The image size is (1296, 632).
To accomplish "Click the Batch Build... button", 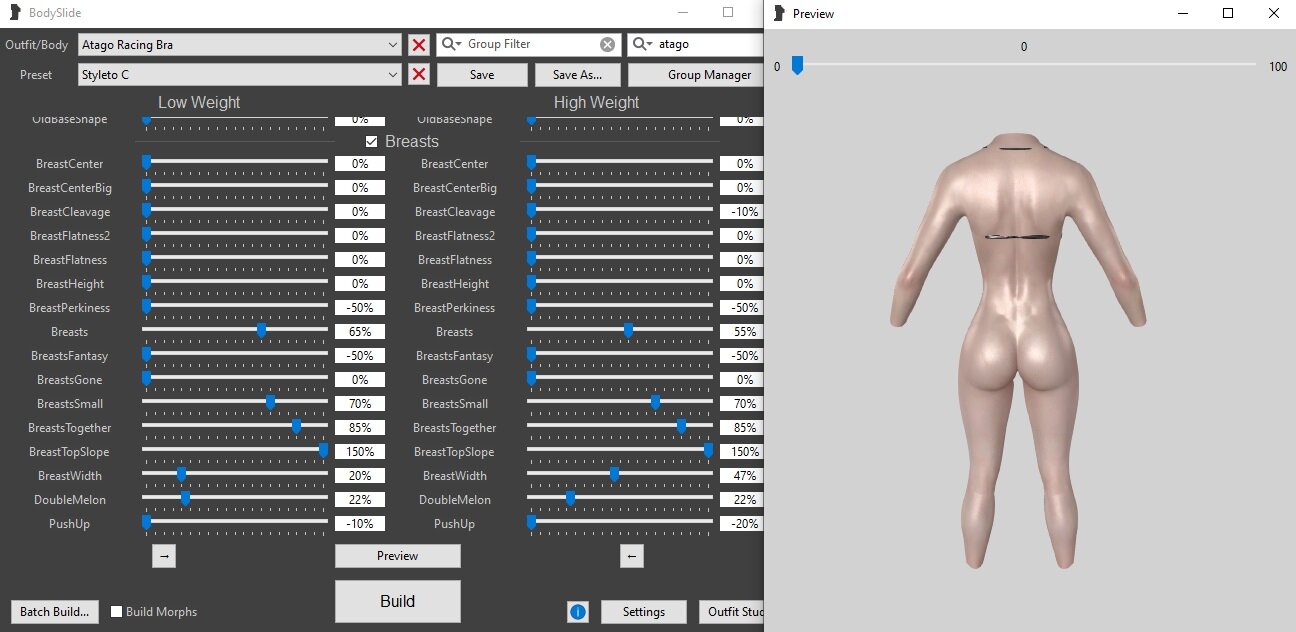I will 55,612.
